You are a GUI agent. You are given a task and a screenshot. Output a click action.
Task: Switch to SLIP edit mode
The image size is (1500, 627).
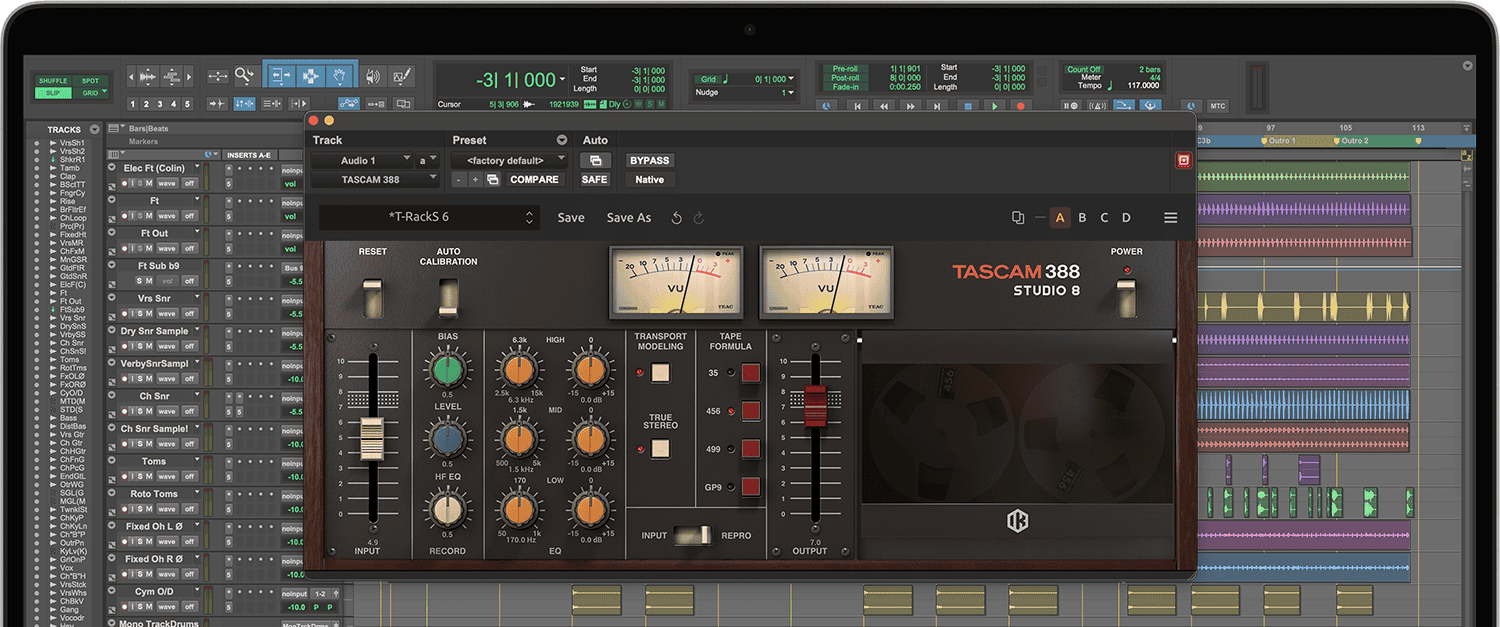click(x=52, y=91)
